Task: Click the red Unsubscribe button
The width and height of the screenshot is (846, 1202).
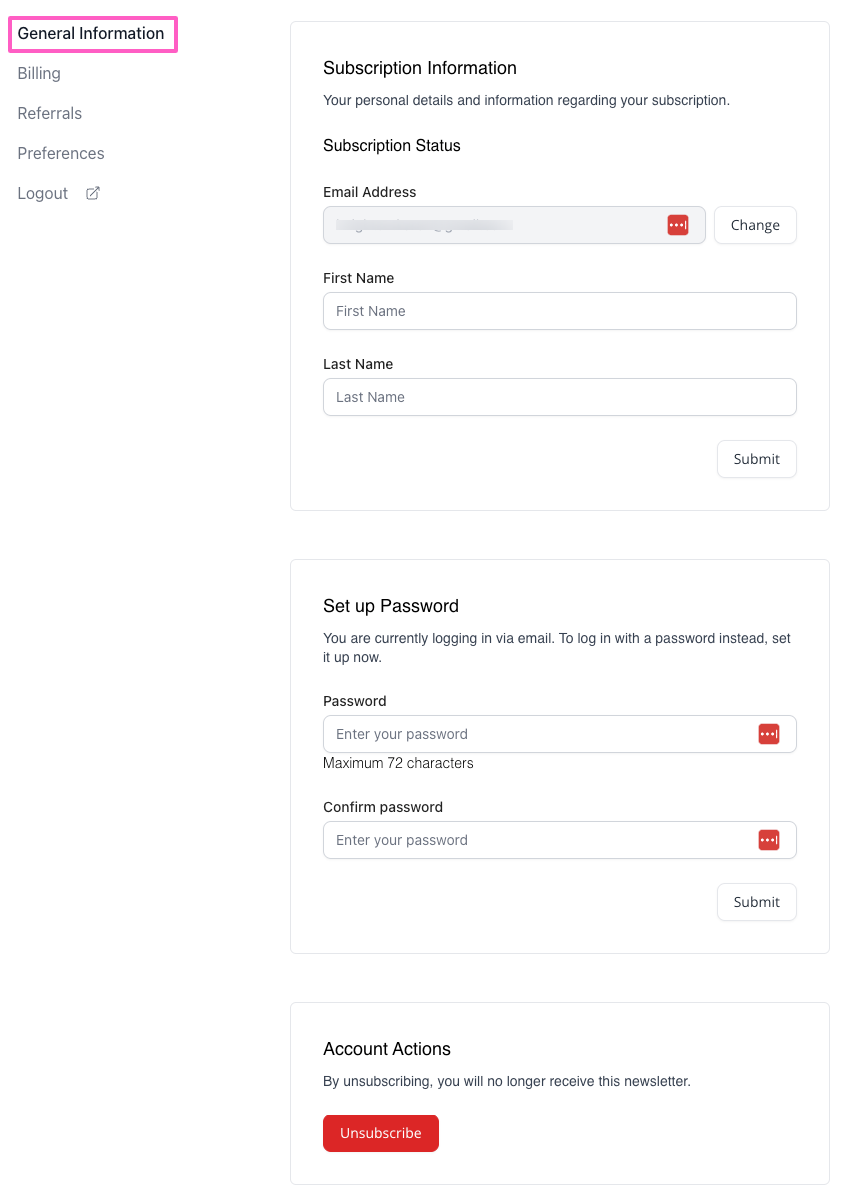Action: [x=380, y=1133]
